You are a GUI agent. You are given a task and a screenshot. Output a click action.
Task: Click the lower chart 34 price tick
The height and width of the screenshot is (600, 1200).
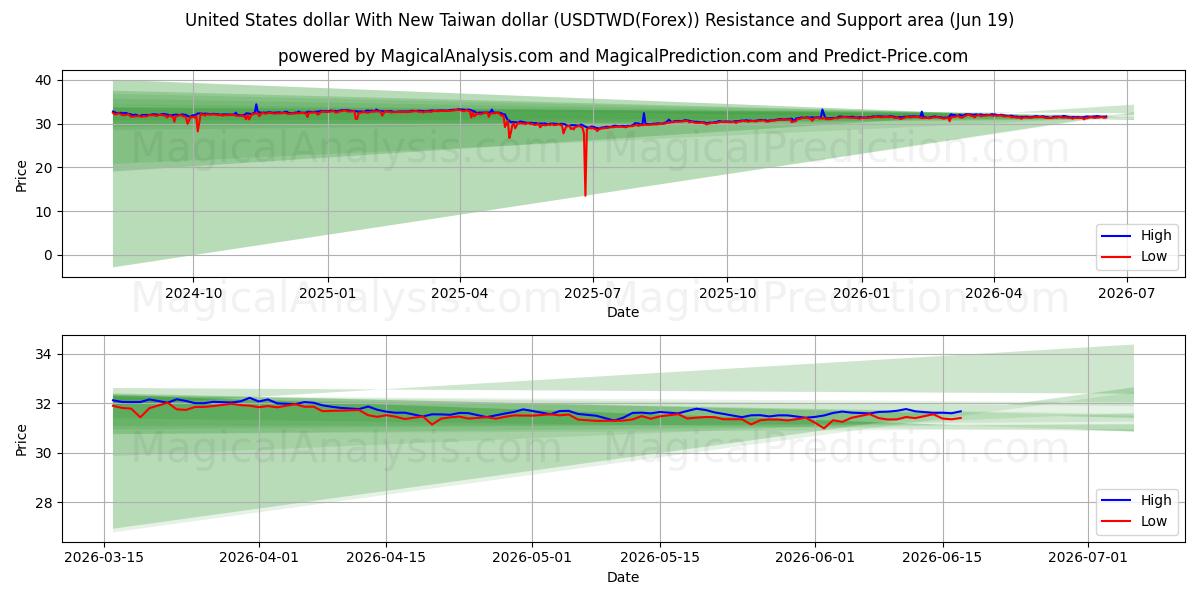point(45,354)
